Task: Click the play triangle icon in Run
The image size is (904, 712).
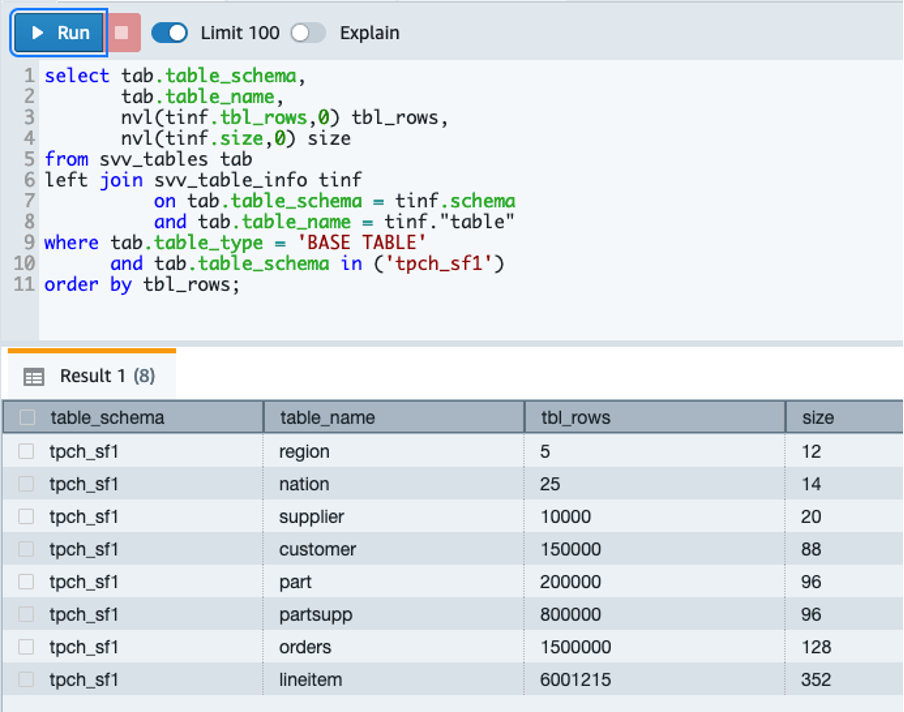Action: [37, 32]
